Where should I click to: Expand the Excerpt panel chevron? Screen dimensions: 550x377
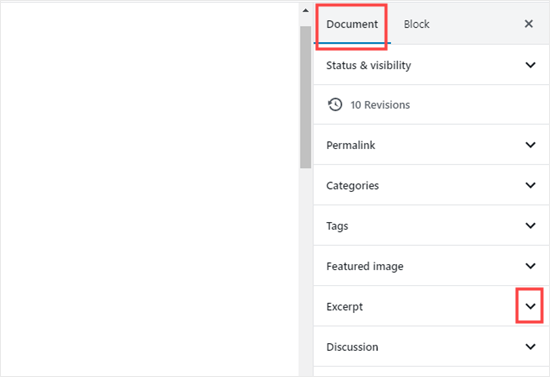(x=530, y=306)
